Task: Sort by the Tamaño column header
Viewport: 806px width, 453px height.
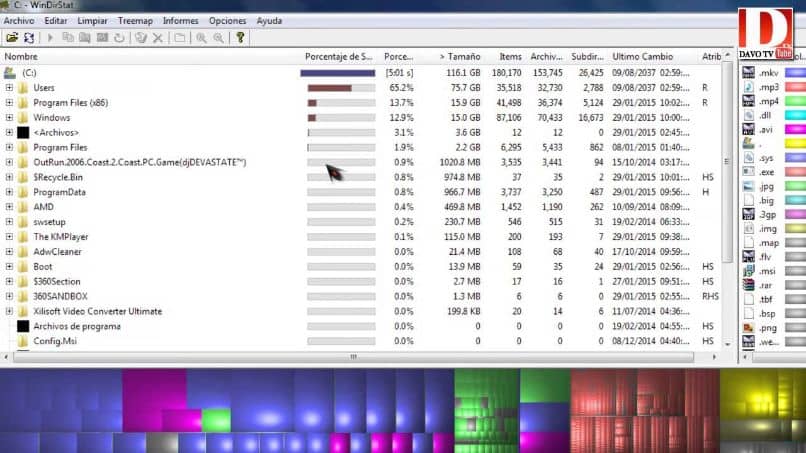Action: pyautogui.click(x=460, y=57)
